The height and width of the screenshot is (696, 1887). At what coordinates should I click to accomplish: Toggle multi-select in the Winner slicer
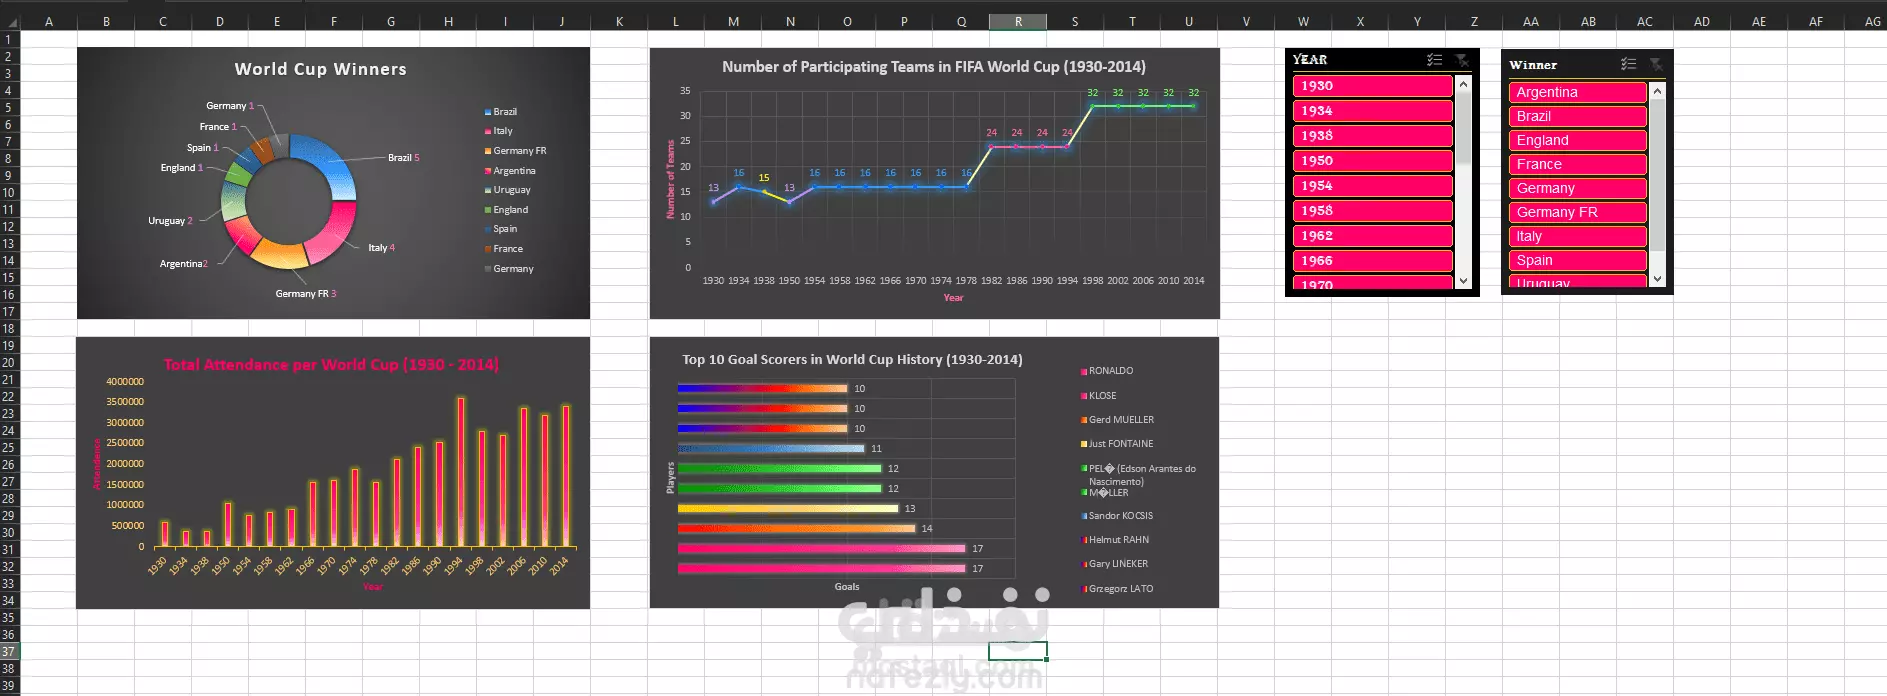click(x=1629, y=64)
